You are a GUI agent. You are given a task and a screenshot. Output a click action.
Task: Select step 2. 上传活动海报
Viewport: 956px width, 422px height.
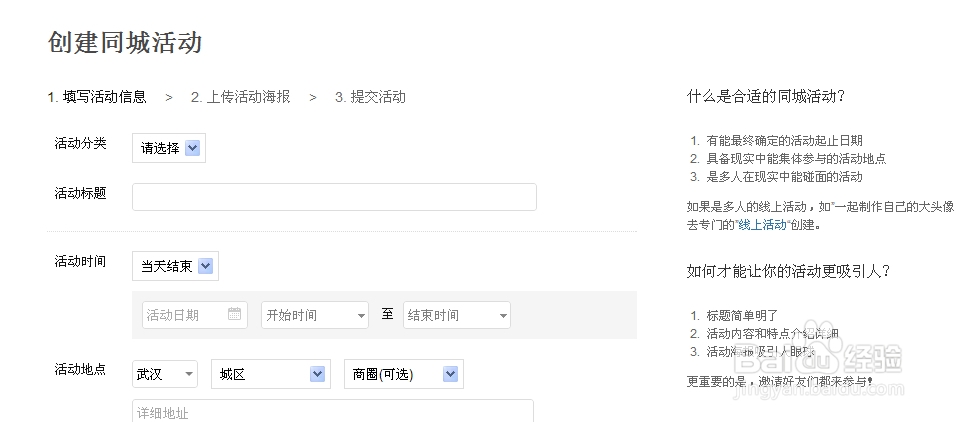pos(240,97)
